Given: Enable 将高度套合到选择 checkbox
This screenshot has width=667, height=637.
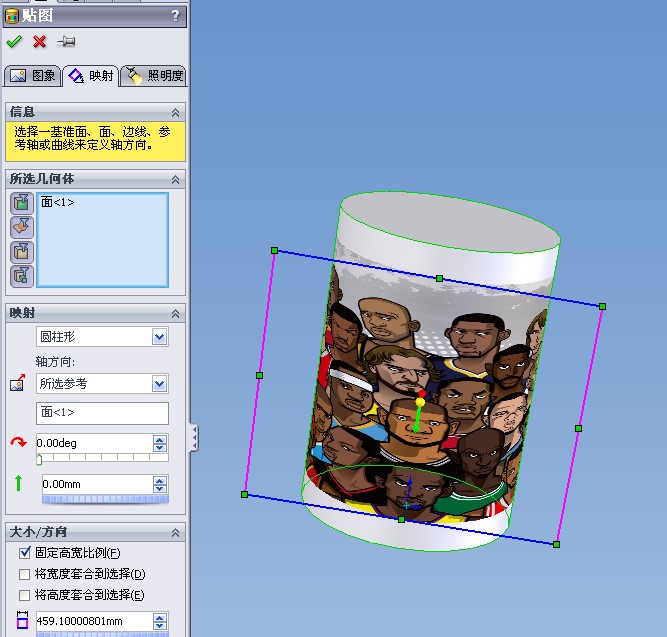Looking at the screenshot, I should coord(24,595).
